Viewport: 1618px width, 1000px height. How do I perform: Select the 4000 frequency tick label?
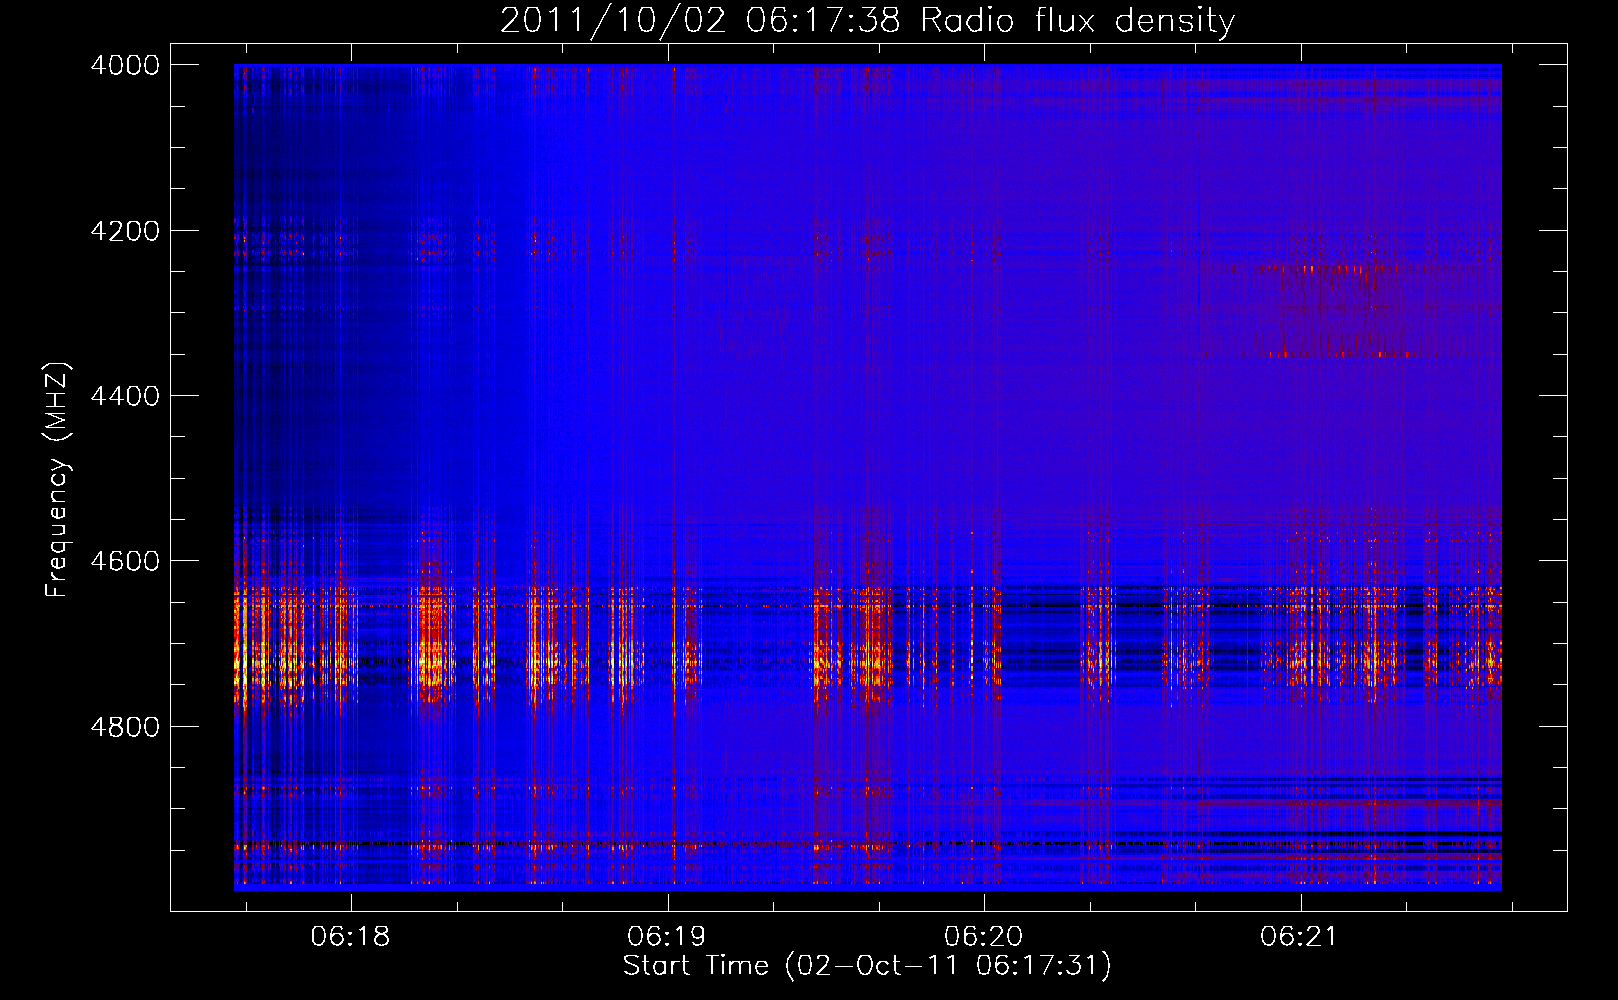point(125,65)
